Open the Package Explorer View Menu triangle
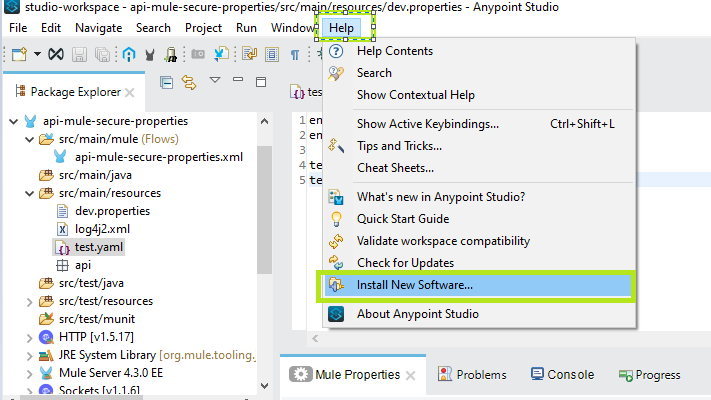The image size is (711, 400). tap(215, 80)
